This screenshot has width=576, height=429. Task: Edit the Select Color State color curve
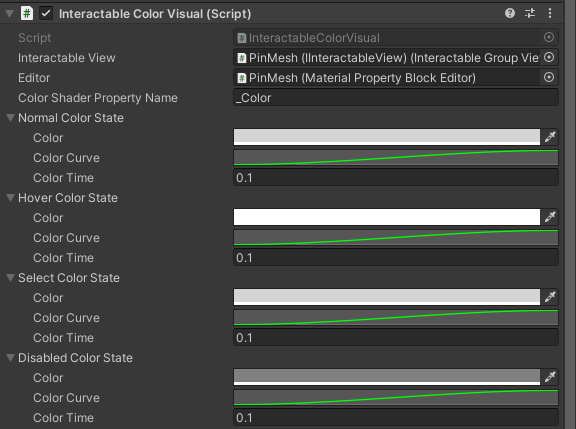pyautogui.click(x=396, y=317)
